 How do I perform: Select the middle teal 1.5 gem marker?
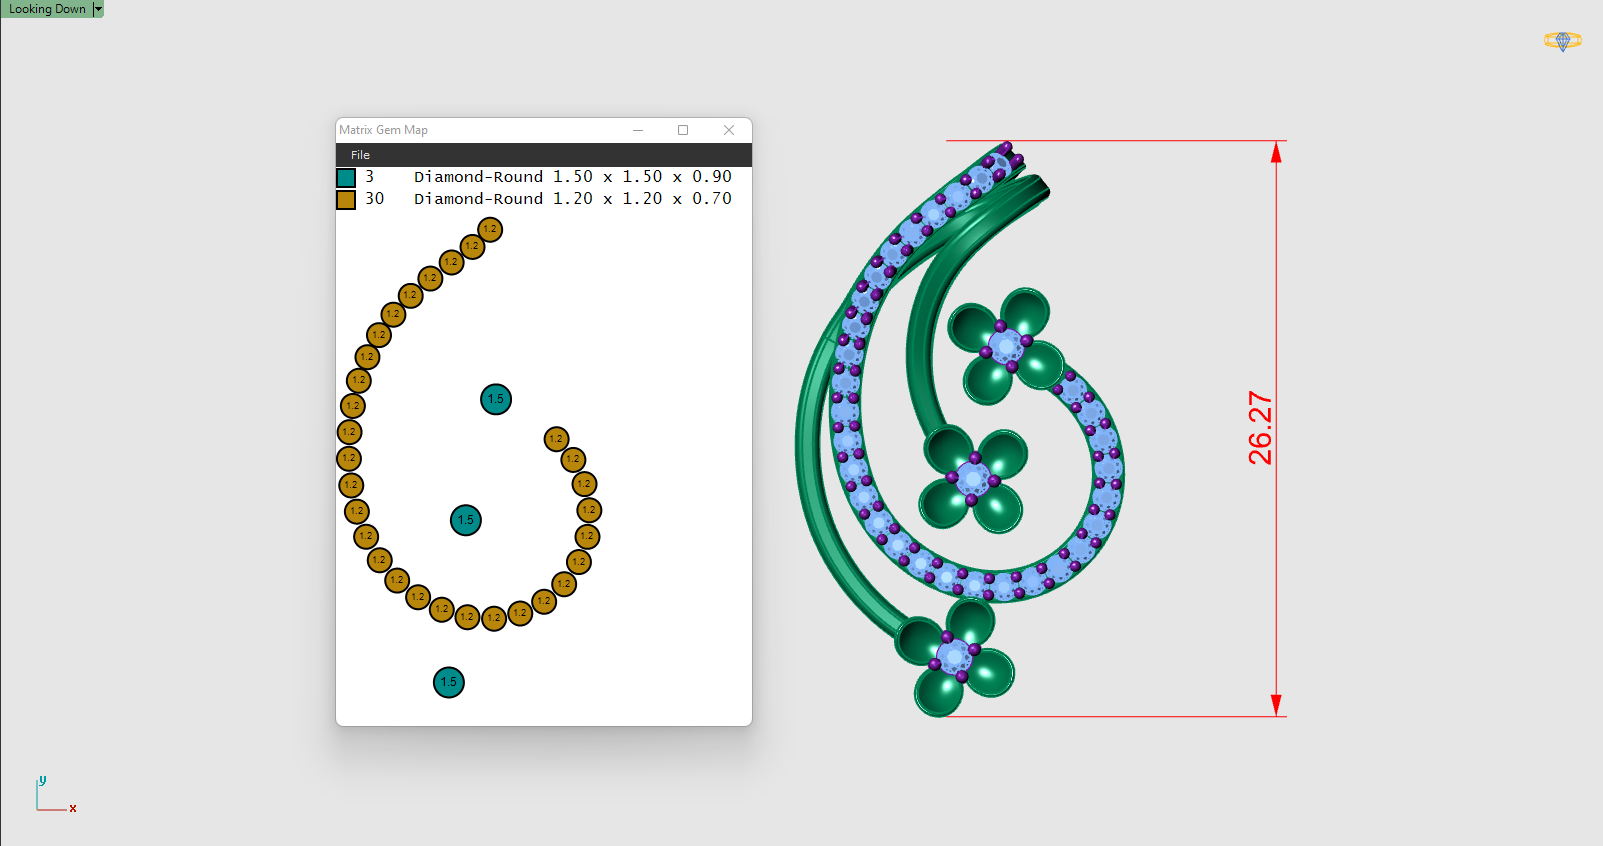pyautogui.click(x=466, y=520)
